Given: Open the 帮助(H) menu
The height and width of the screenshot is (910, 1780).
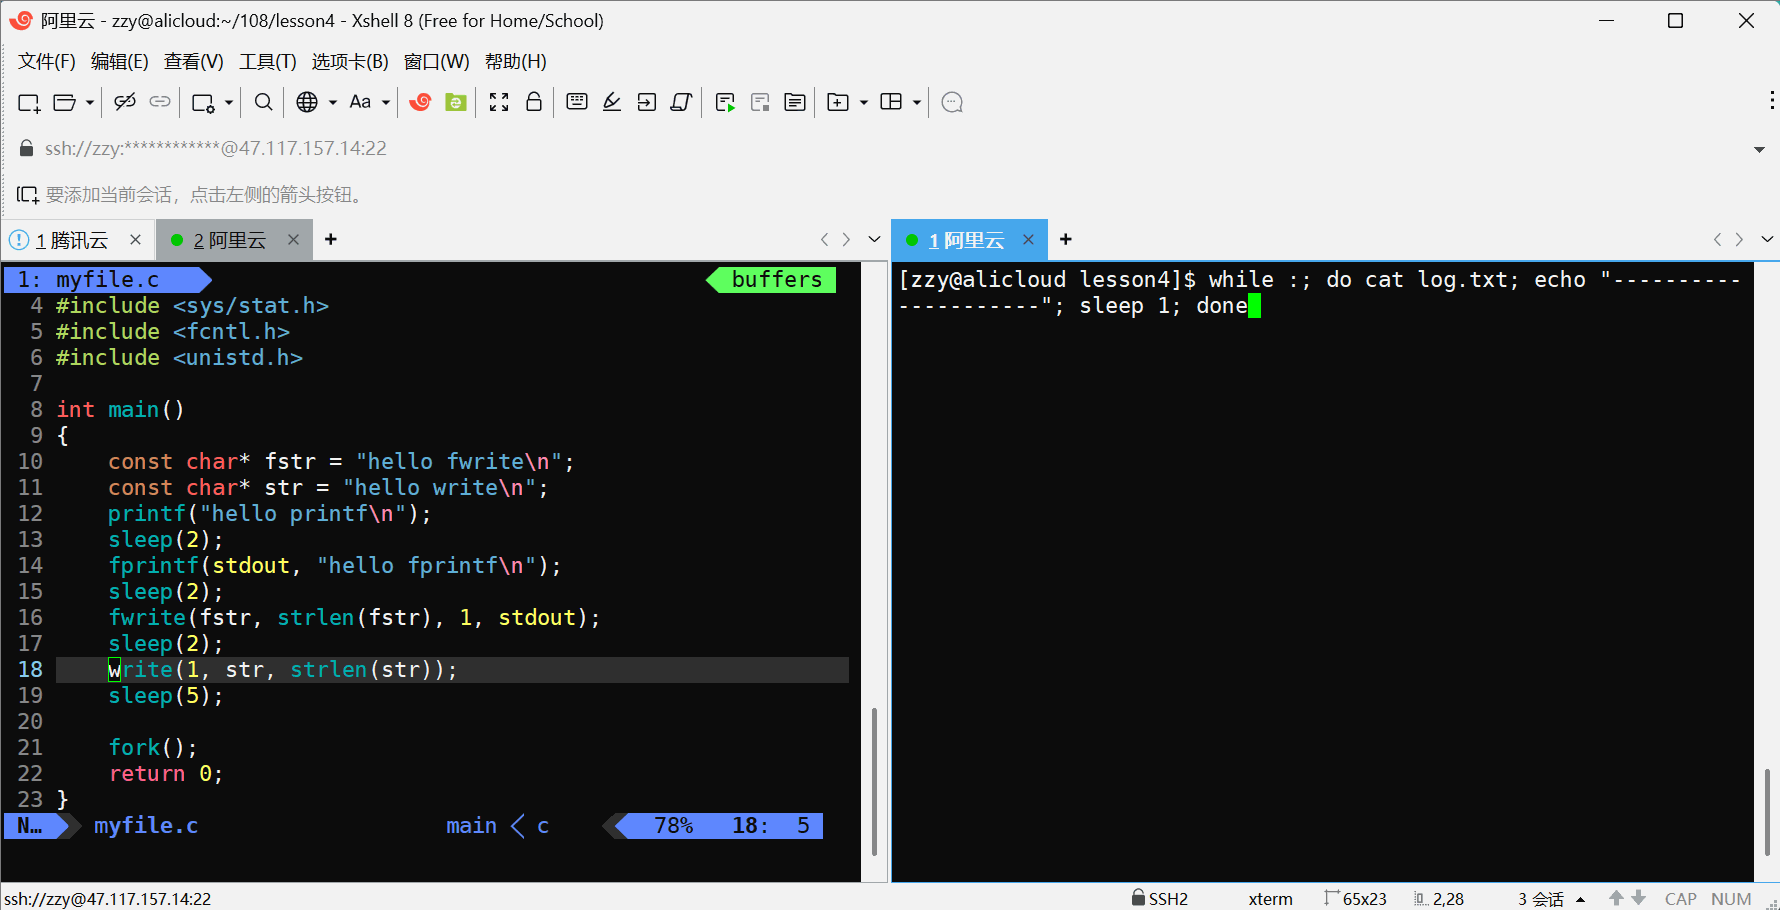Looking at the screenshot, I should click(516, 62).
